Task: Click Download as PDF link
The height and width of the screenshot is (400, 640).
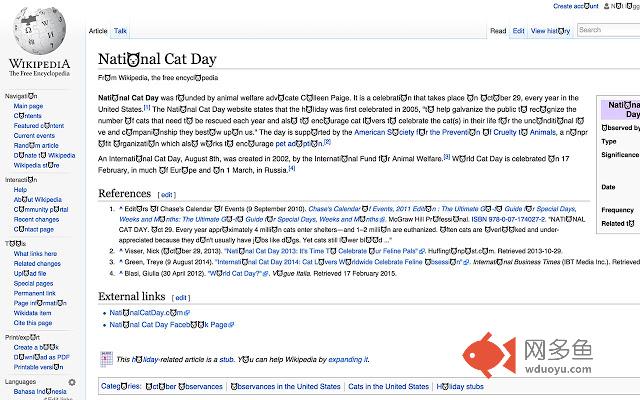Action: pyautogui.click(x=41, y=357)
